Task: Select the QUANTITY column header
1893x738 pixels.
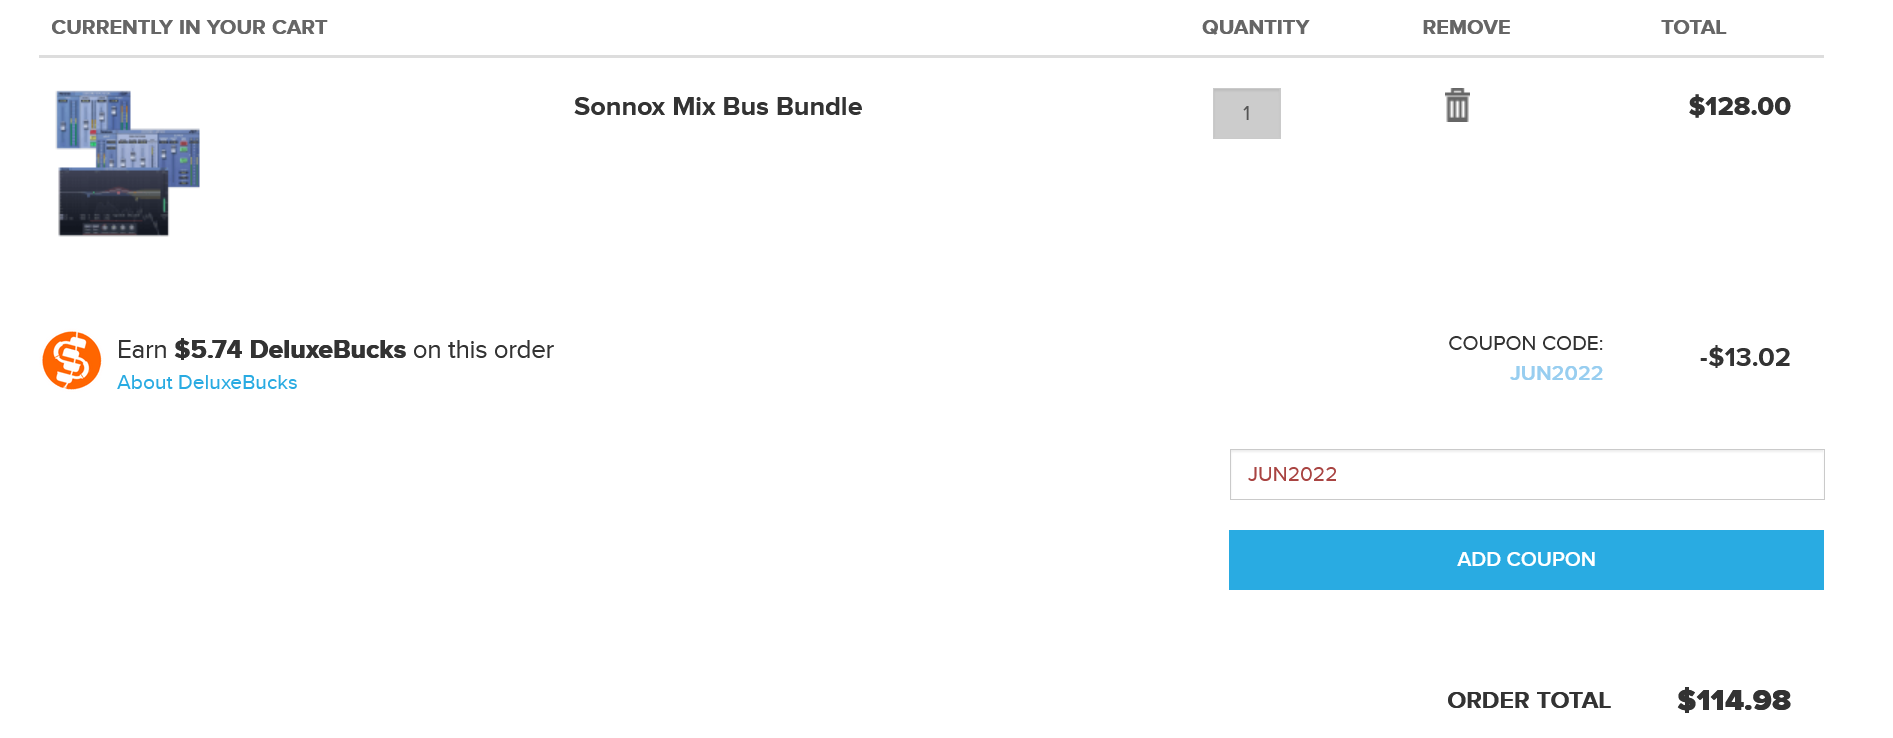Action: click(x=1255, y=28)
